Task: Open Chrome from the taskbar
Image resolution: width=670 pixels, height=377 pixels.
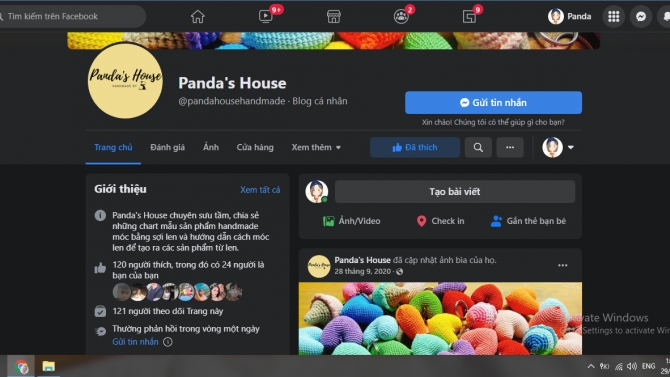Action: [x=21, y=366]
